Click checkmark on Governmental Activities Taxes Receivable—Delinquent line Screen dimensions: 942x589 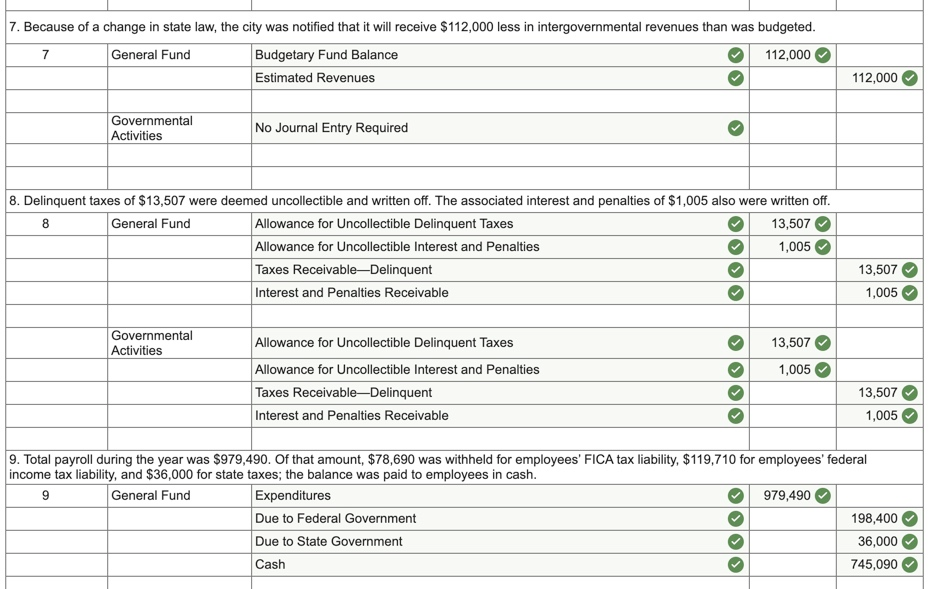[736, 392]
